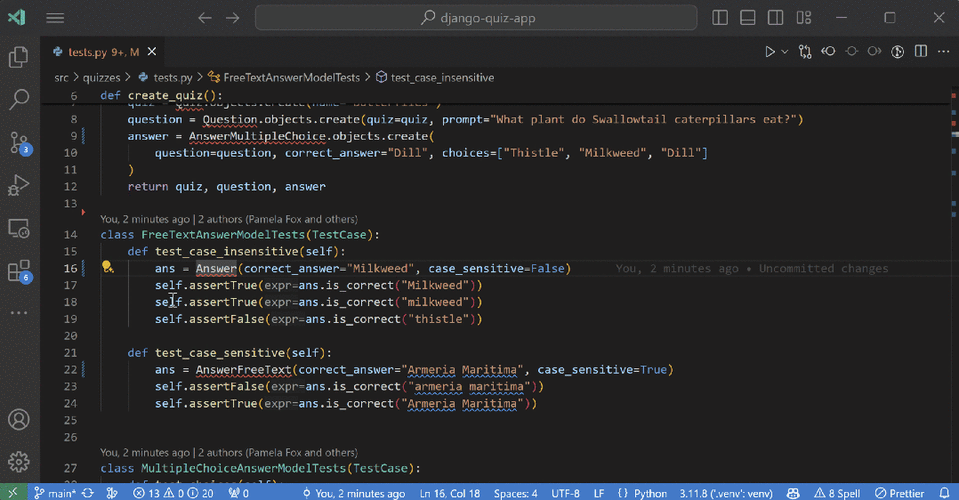Show problems: 13 errors, 0 warnings
Screen dimensions: 959x500
[x=173, y=493]
